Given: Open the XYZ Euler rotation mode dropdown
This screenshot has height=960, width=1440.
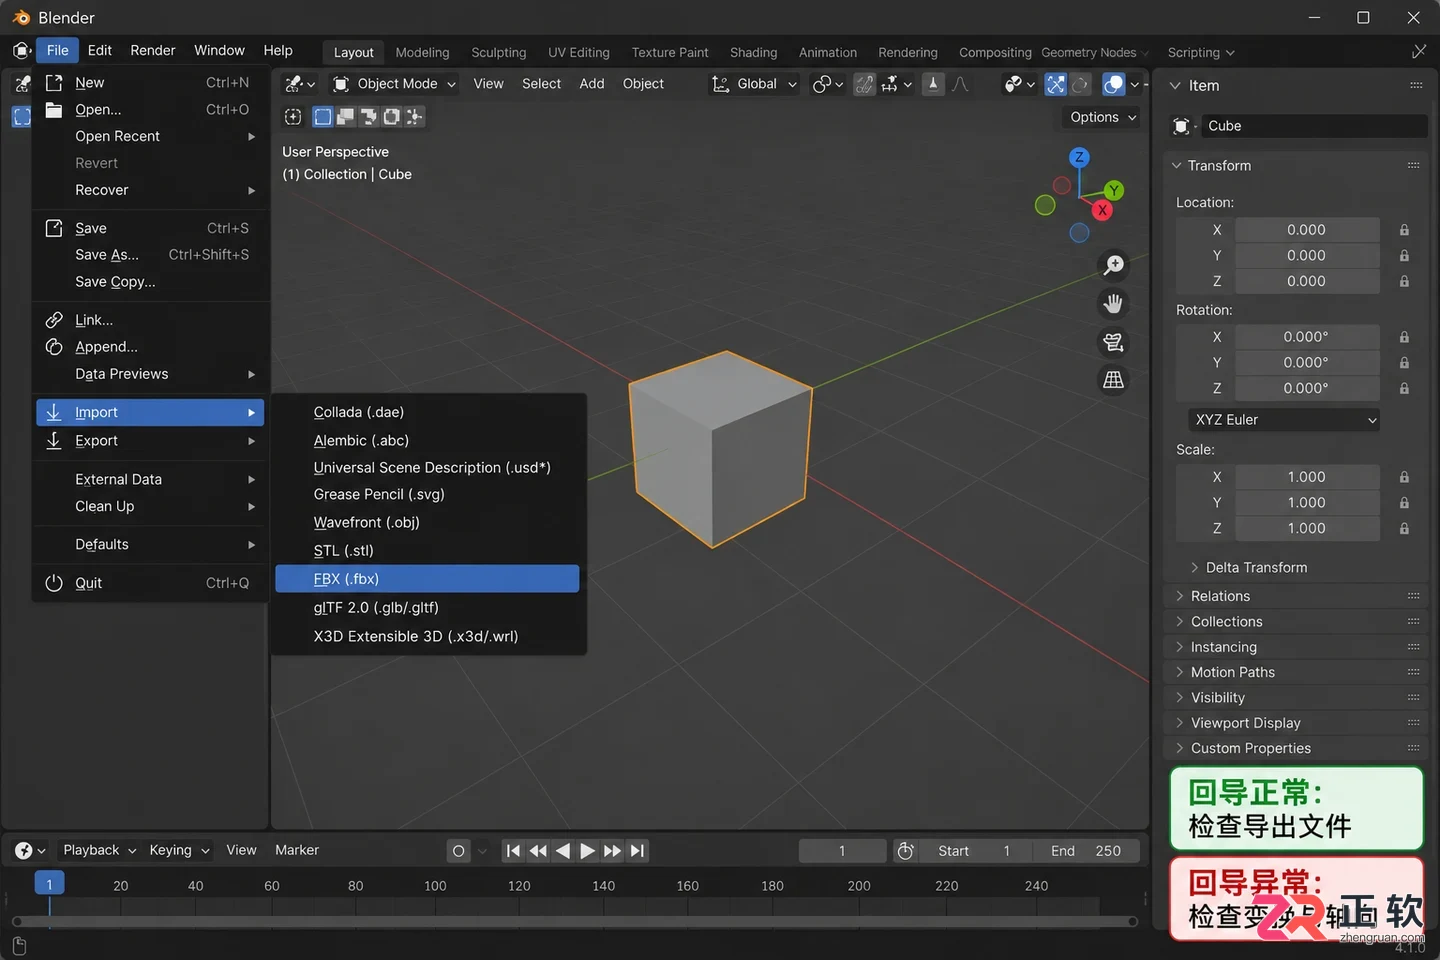Looking at the screenshot, I should click(1284, 420).
